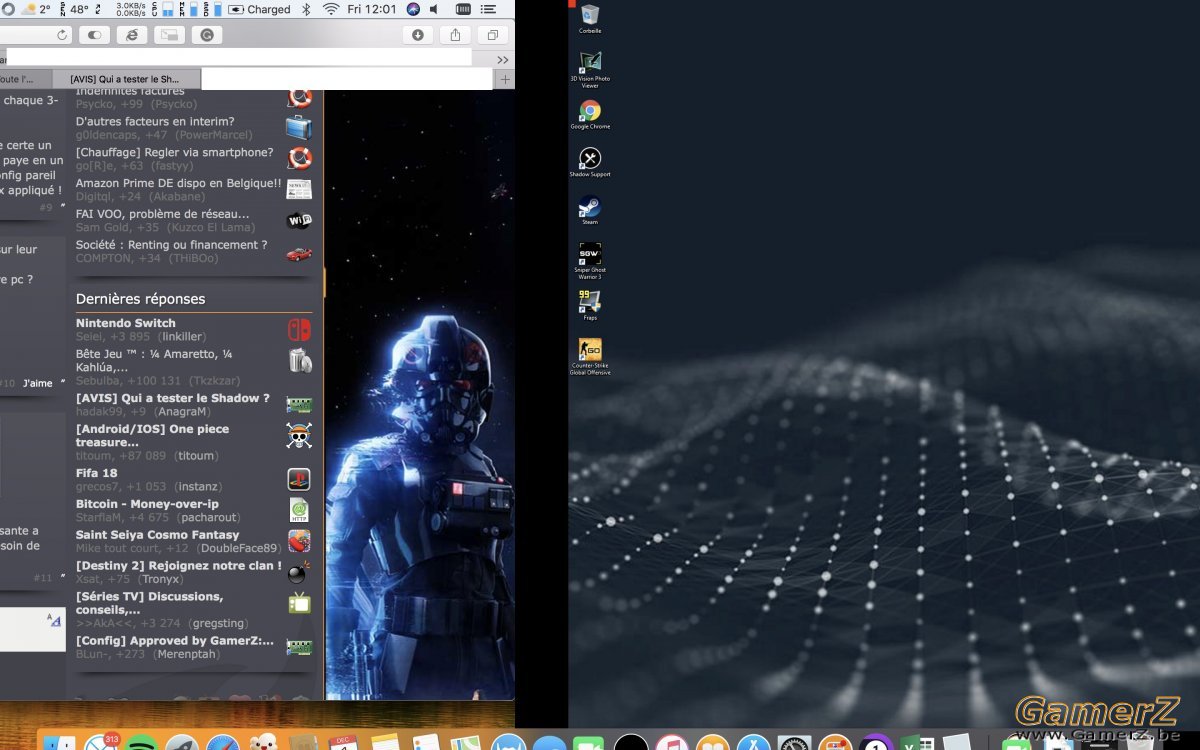Click the picture-in-picture toolbar button
The width and height of the screenshot is (1200, 750).
pyautogui.click(x=169, y=35)
